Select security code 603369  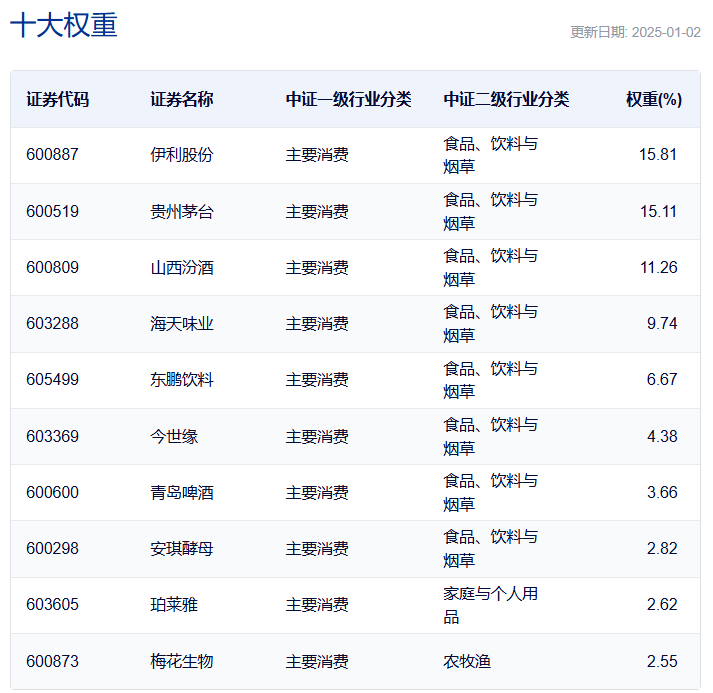pos(52,436)
